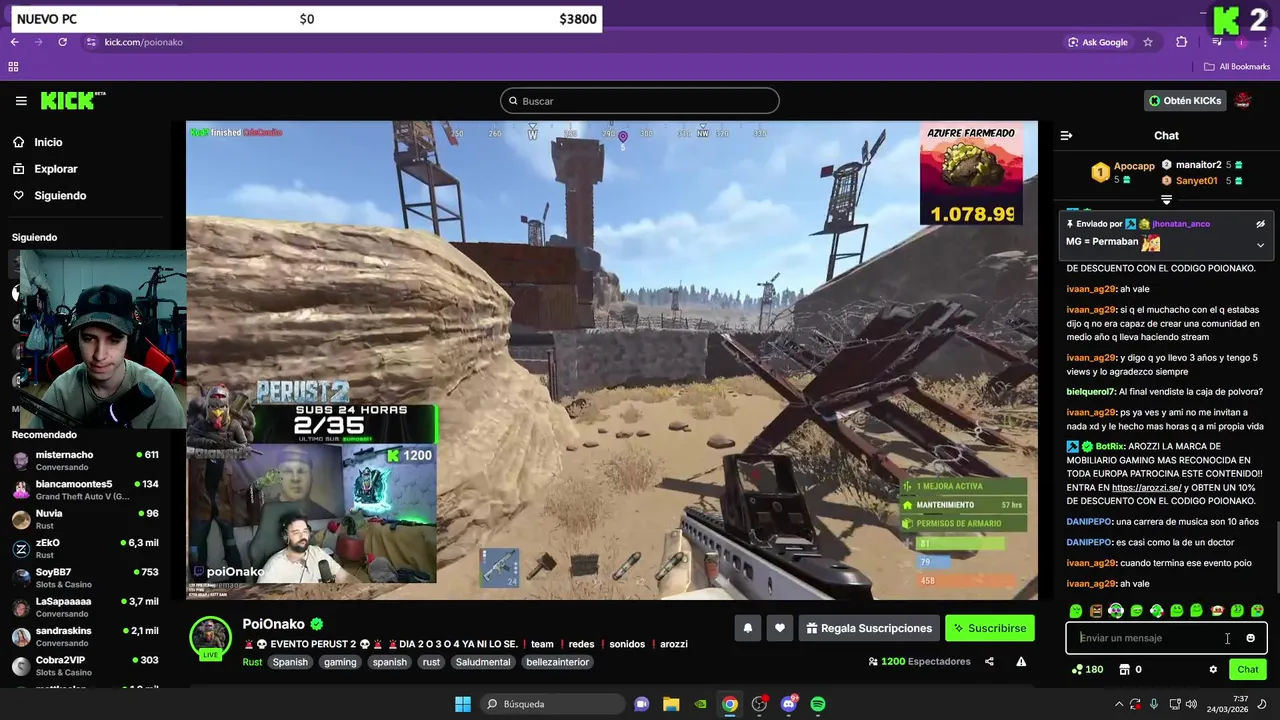Insert the brown angry face emote

click(1096, 611)
